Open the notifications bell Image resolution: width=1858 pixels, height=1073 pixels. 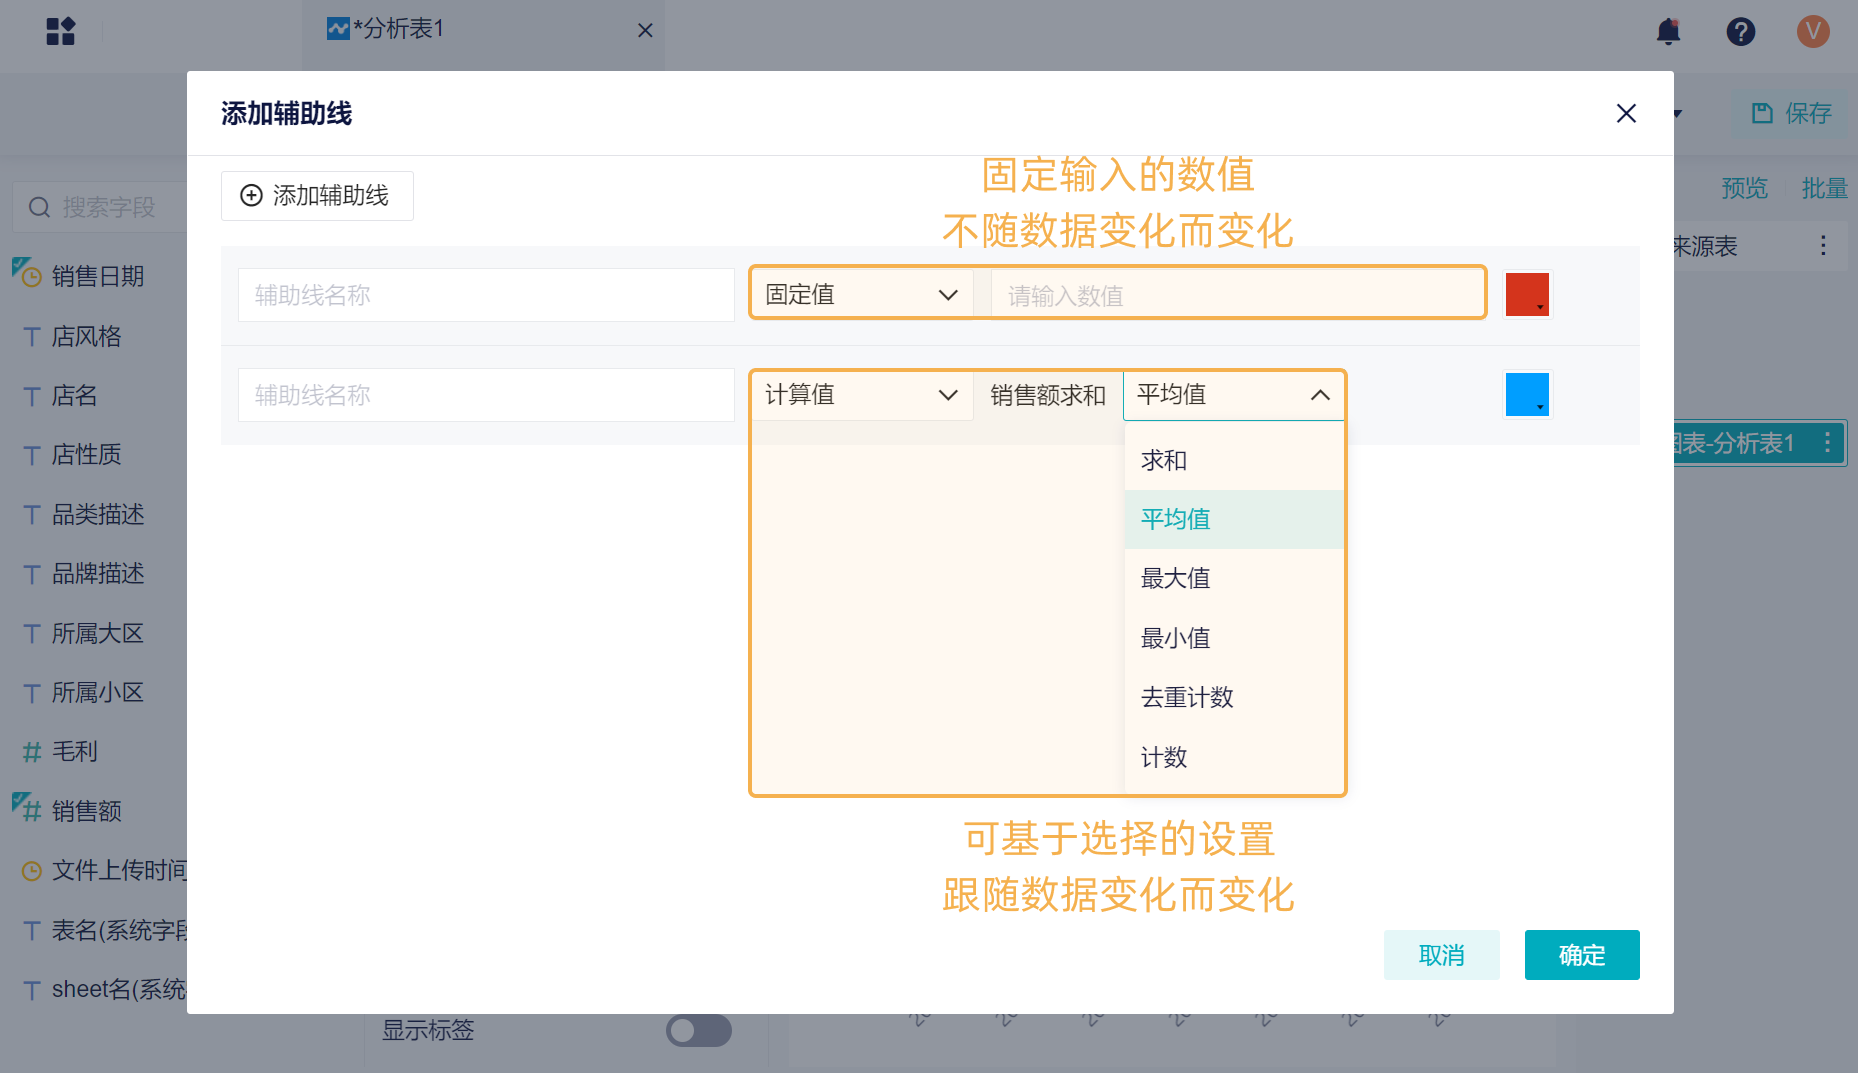[x=1668, y=31]
